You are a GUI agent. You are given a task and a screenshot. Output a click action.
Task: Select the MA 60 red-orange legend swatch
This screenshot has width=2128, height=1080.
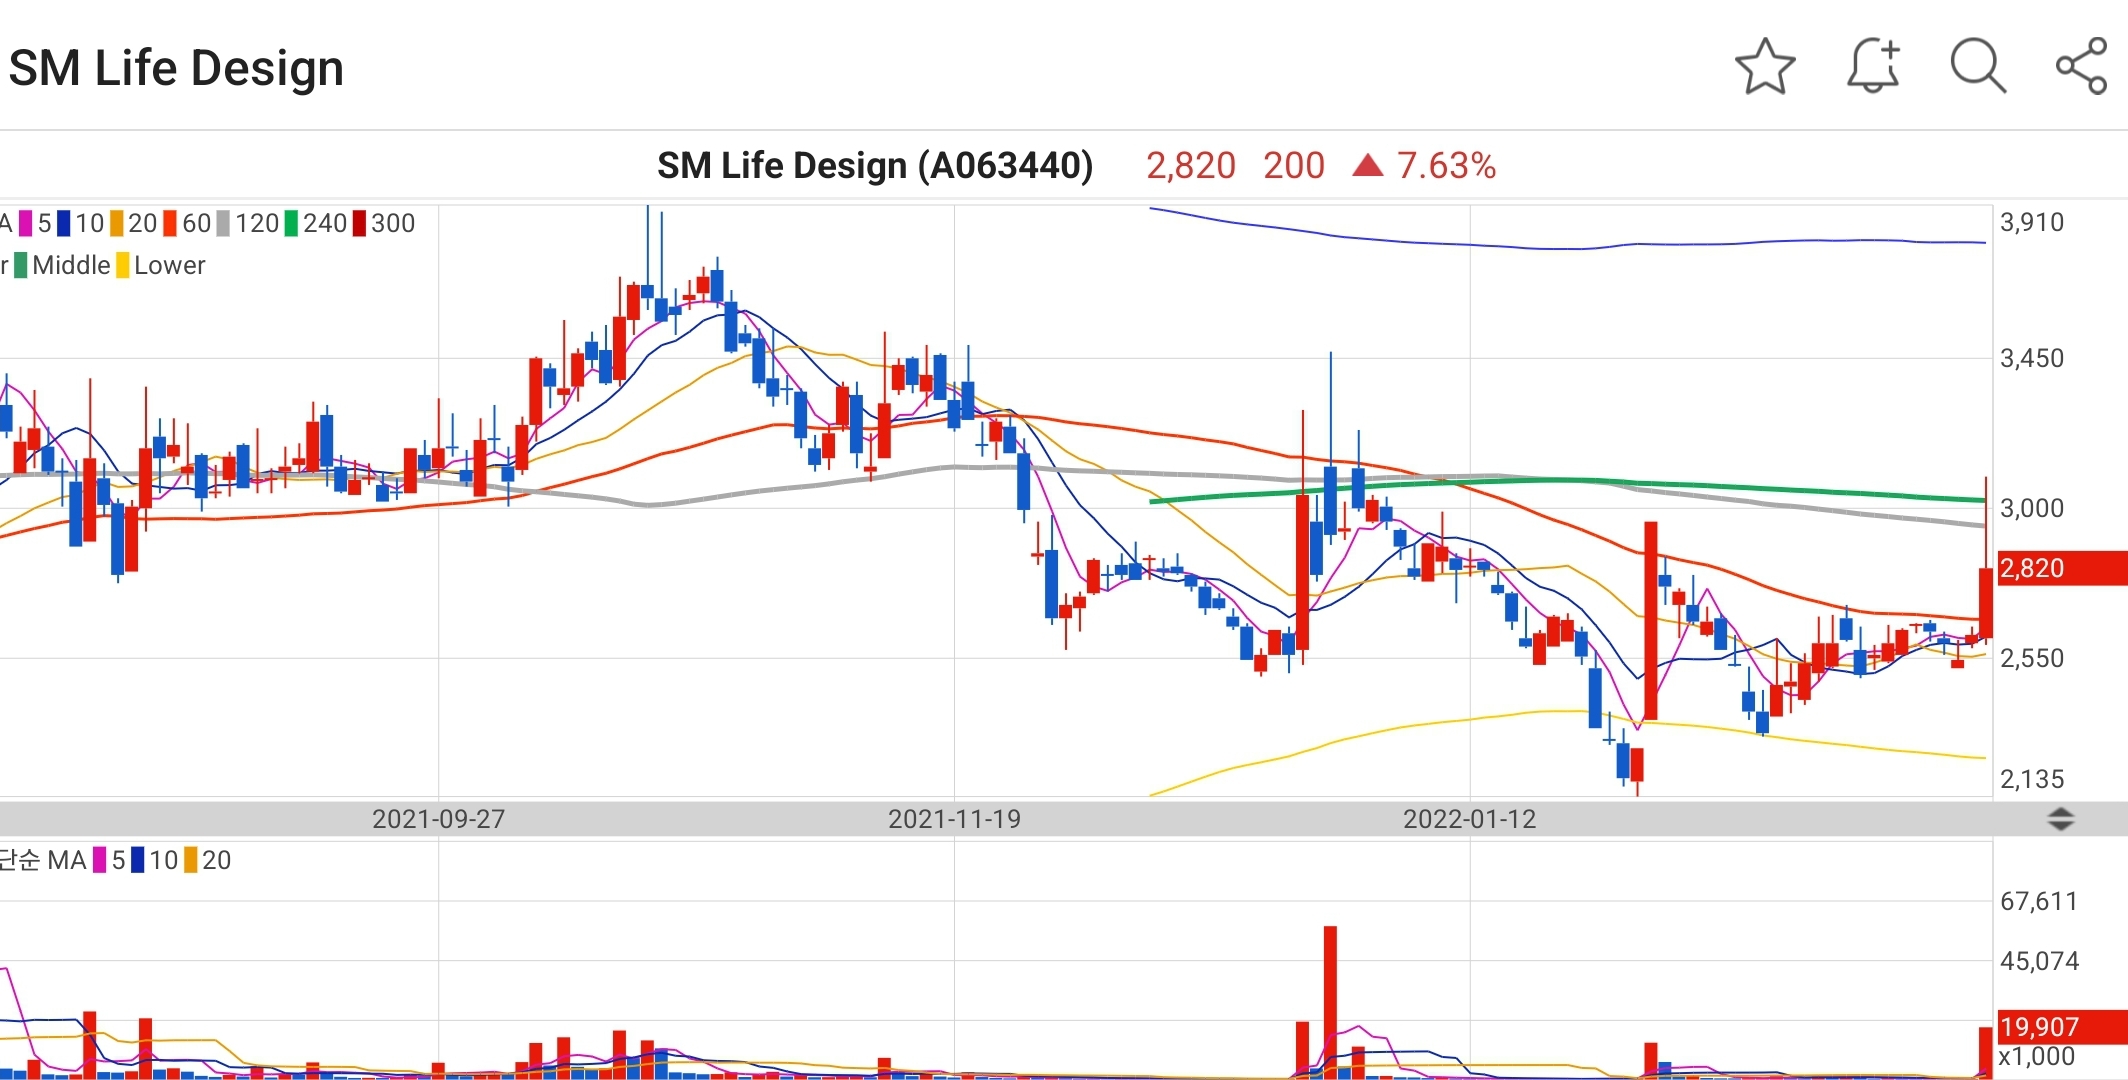170,223
